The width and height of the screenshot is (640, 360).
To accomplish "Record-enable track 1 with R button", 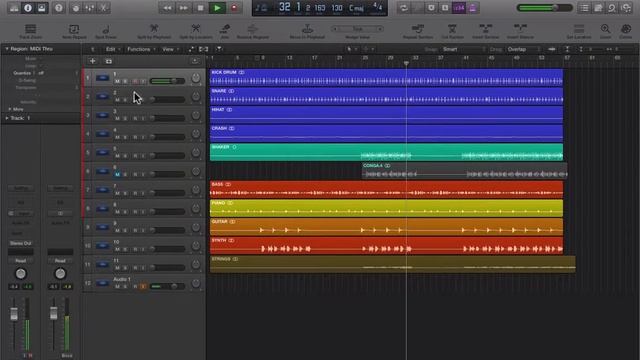I will pos(135,81).
